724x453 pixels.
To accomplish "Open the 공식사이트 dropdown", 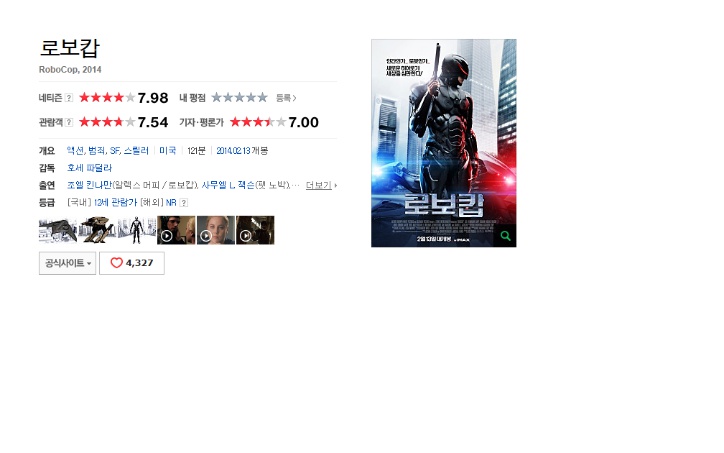I will pos(67,263).
